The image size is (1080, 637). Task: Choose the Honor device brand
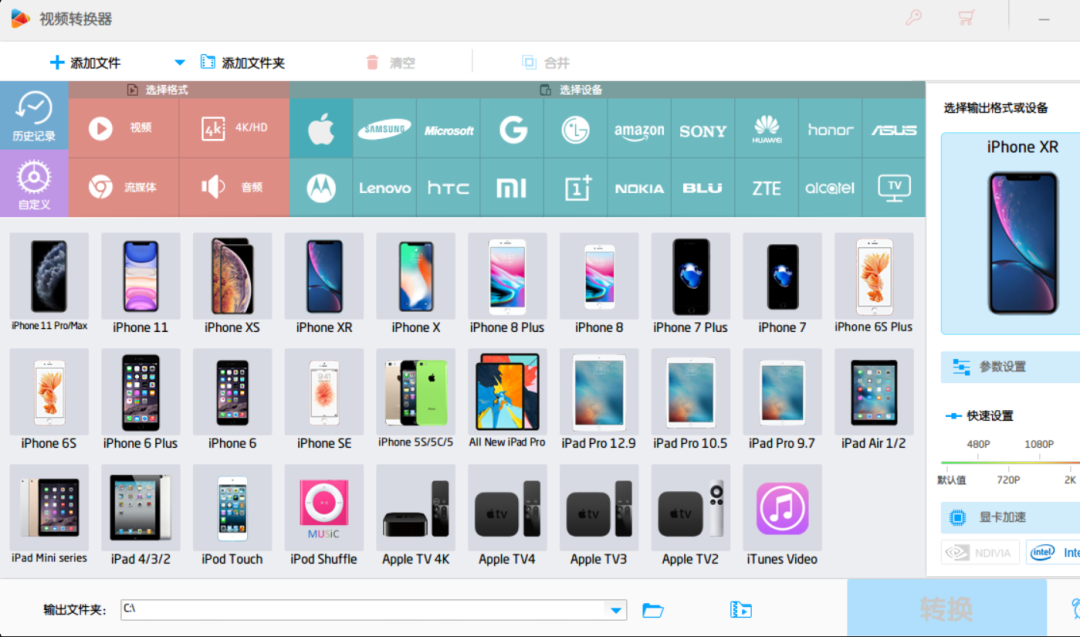coord(830,128)
